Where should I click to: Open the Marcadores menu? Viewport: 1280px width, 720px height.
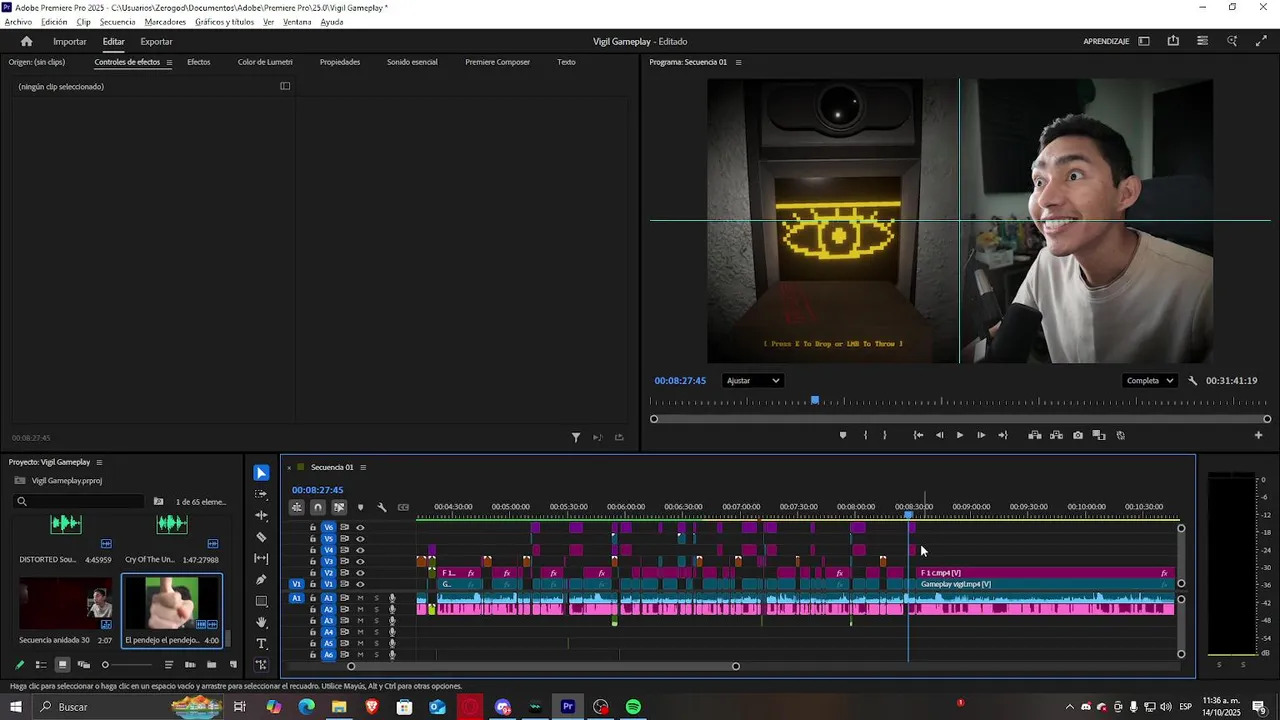165,22
